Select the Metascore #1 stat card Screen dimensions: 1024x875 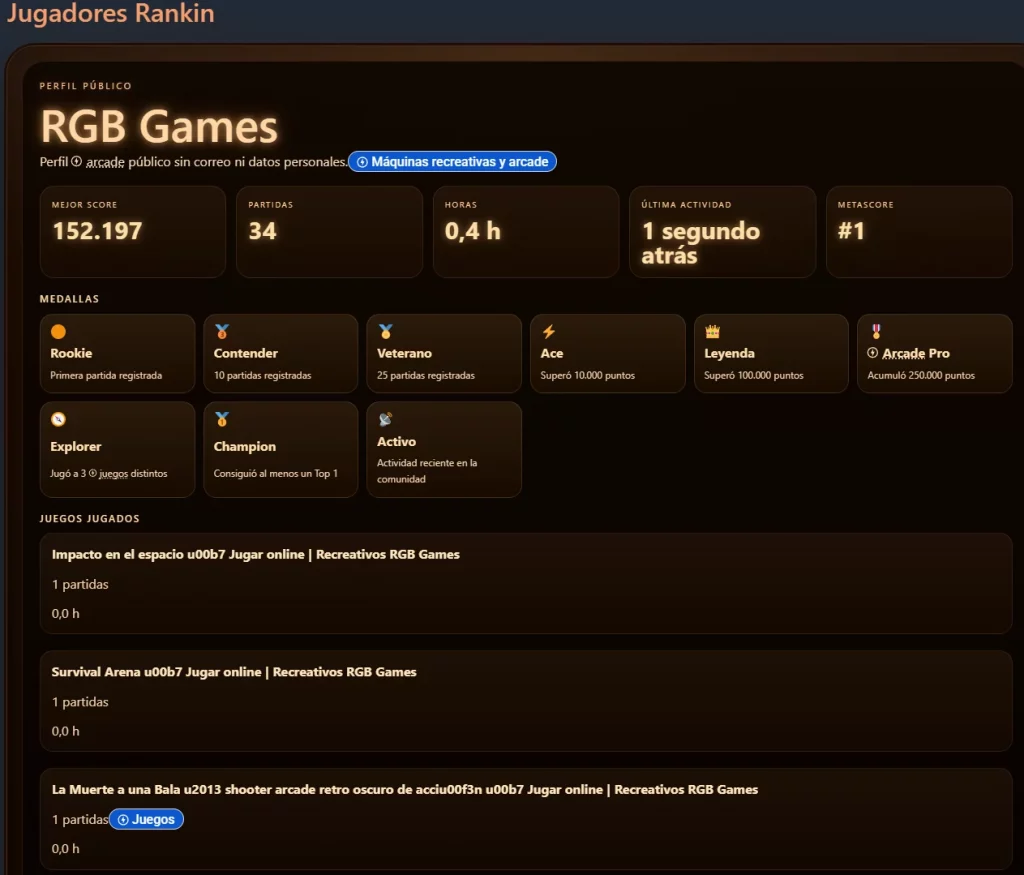pyautogui.click(x=918, y=231)
